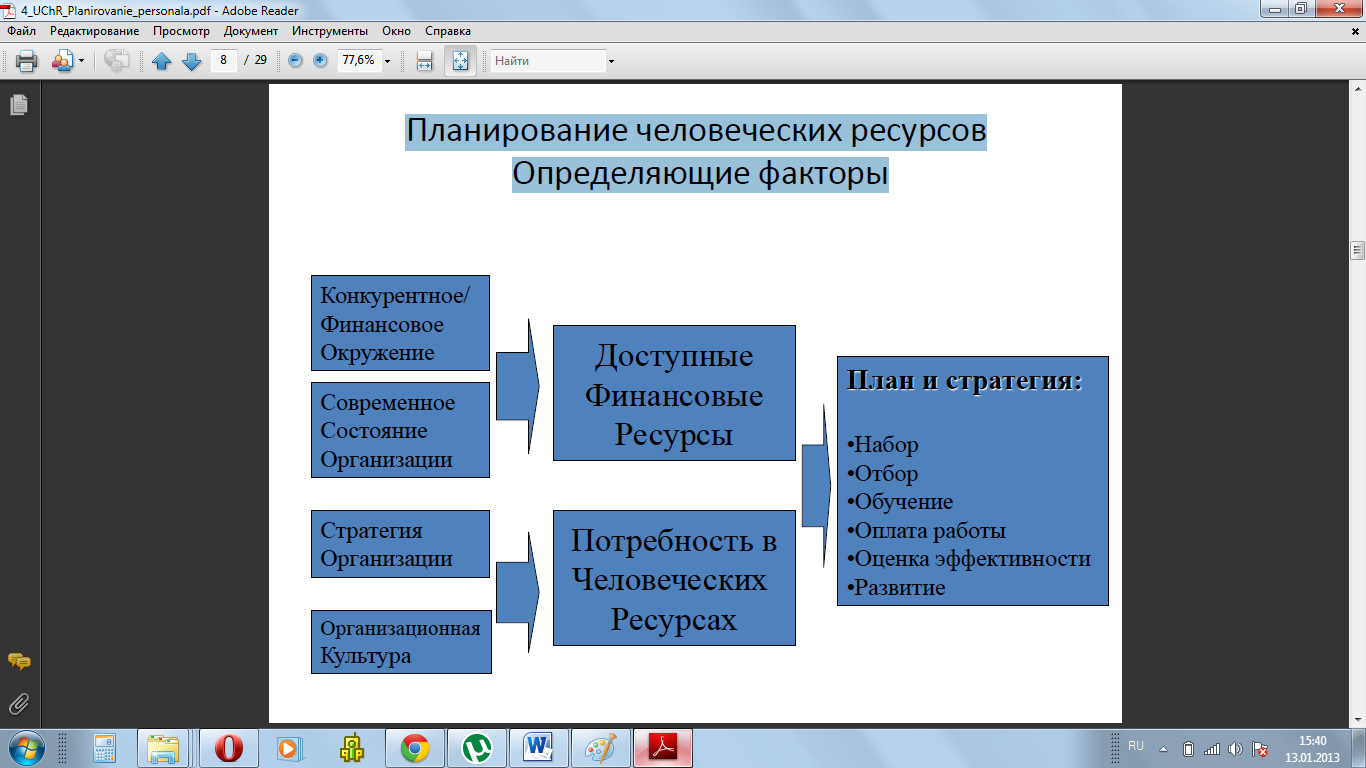
Task: Open the Справка menu
Action: pos(448,31)
